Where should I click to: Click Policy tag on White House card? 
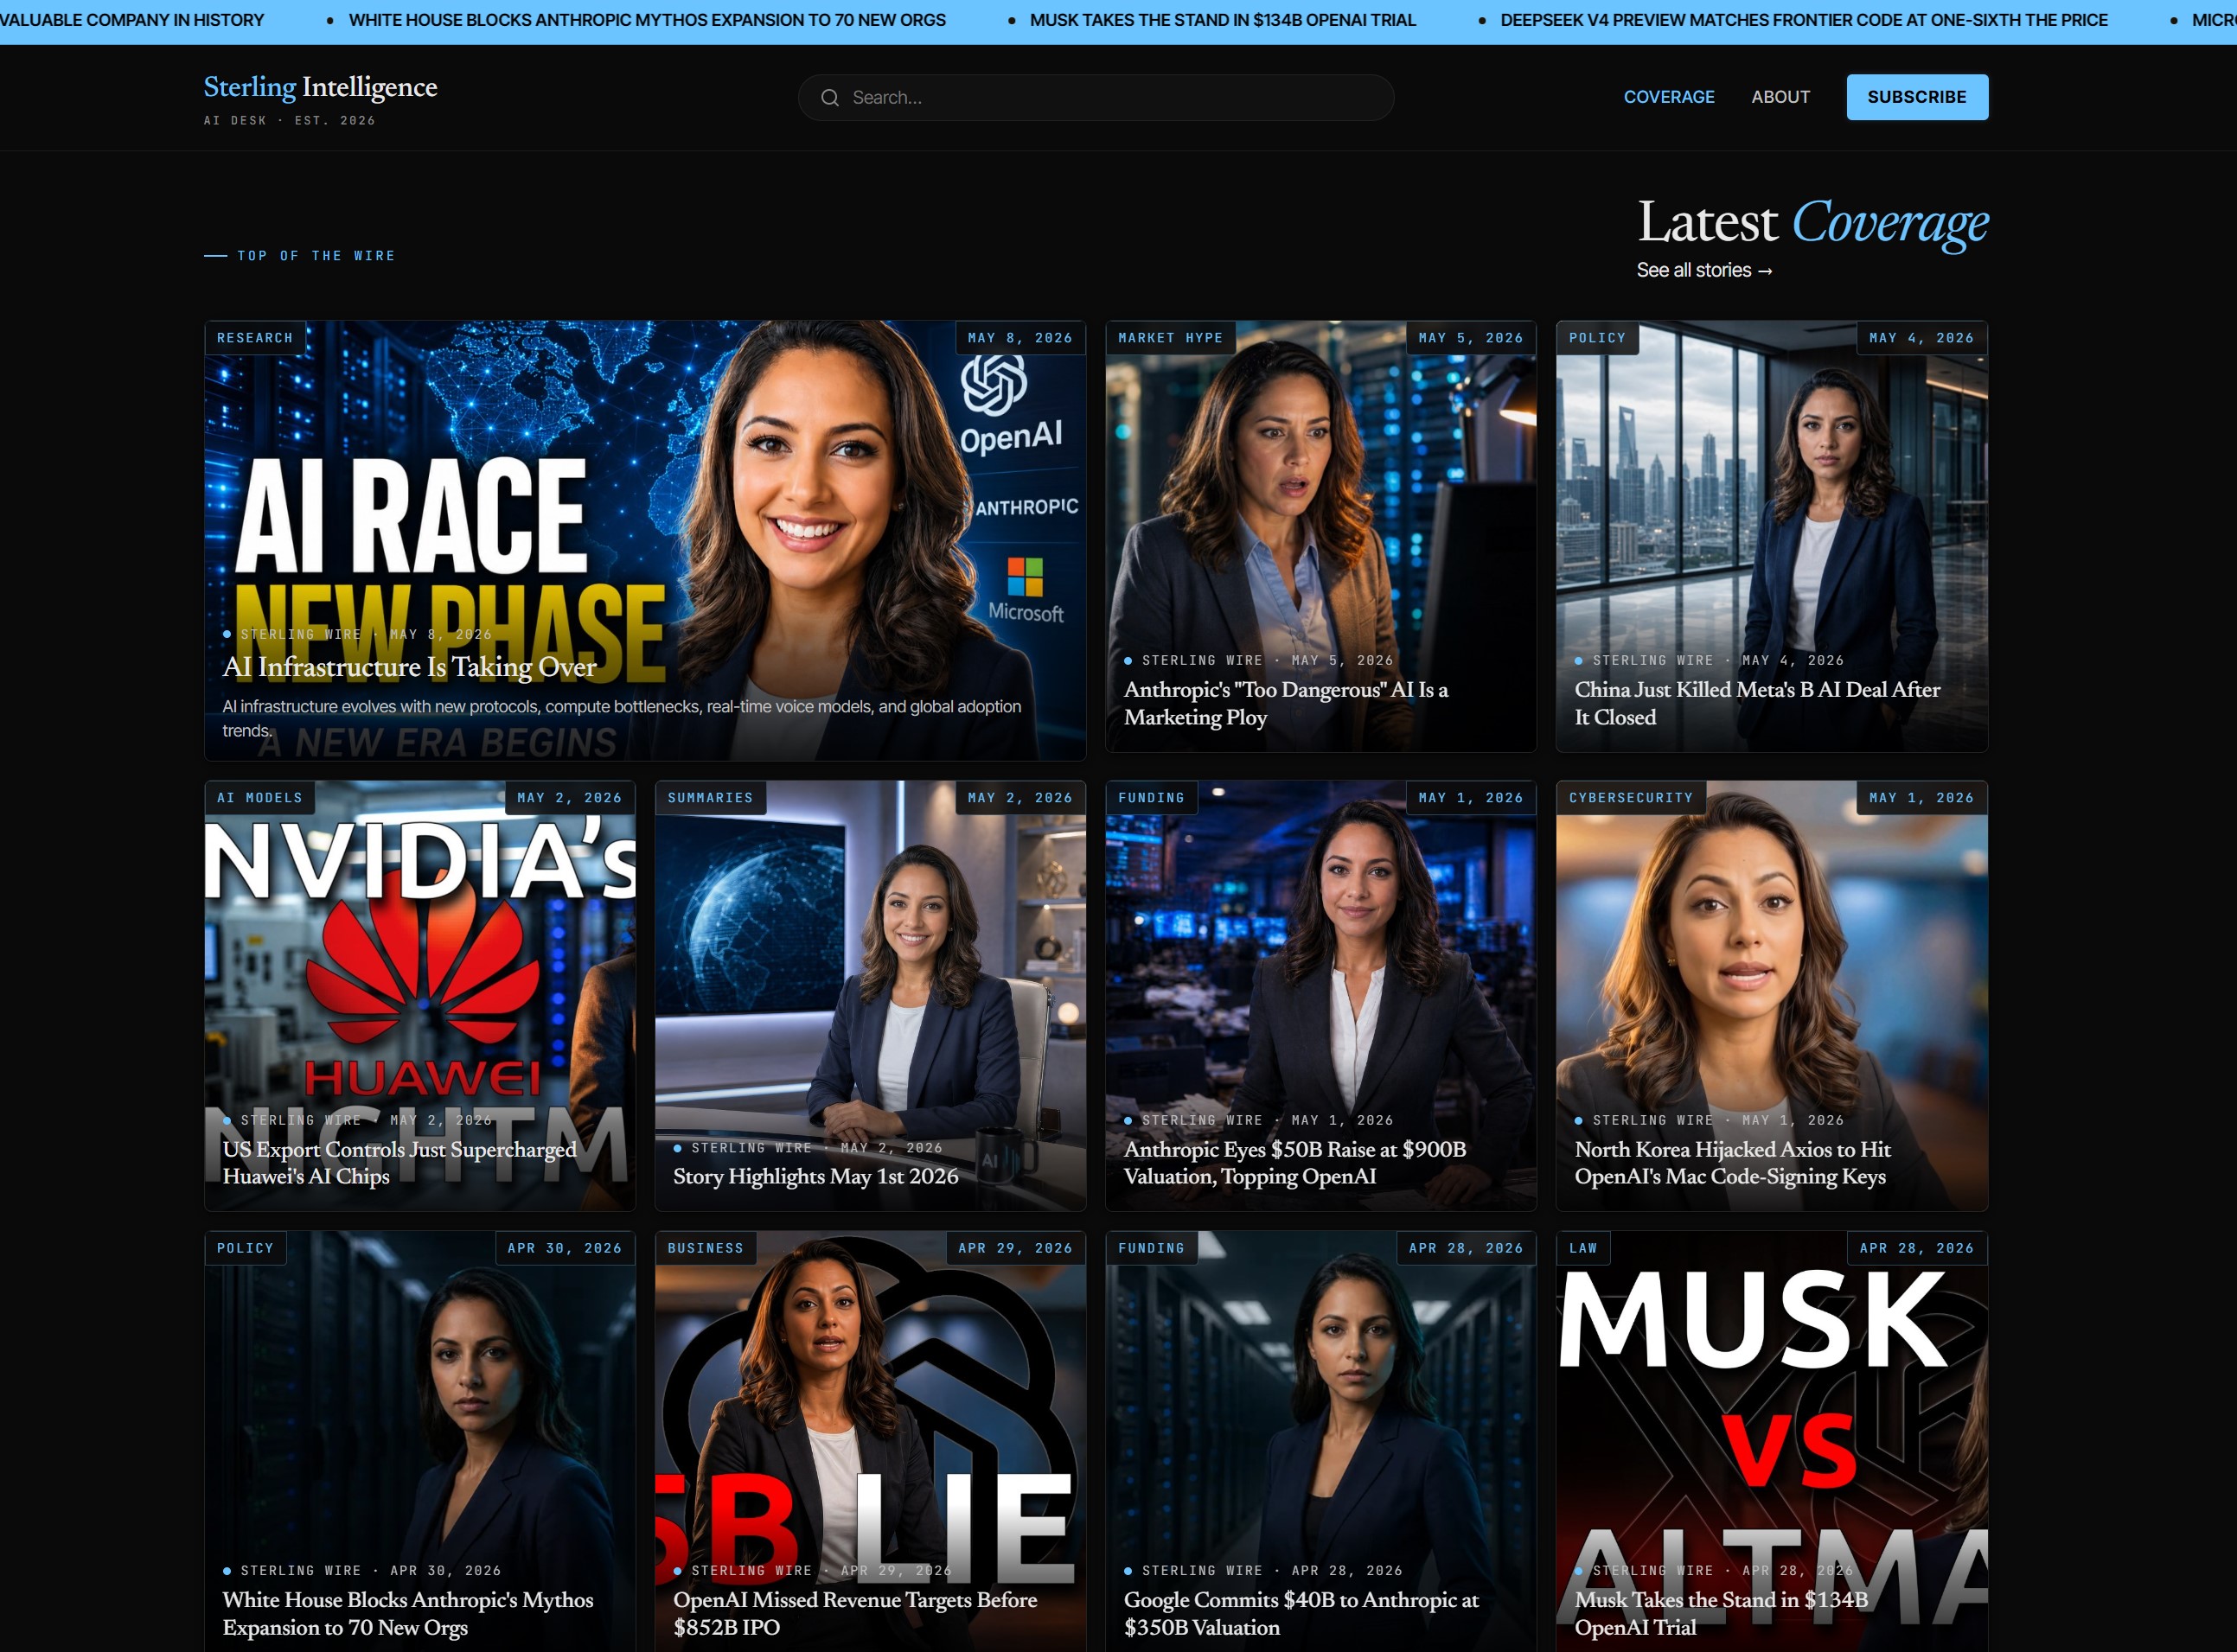(x=245, y=1248)
